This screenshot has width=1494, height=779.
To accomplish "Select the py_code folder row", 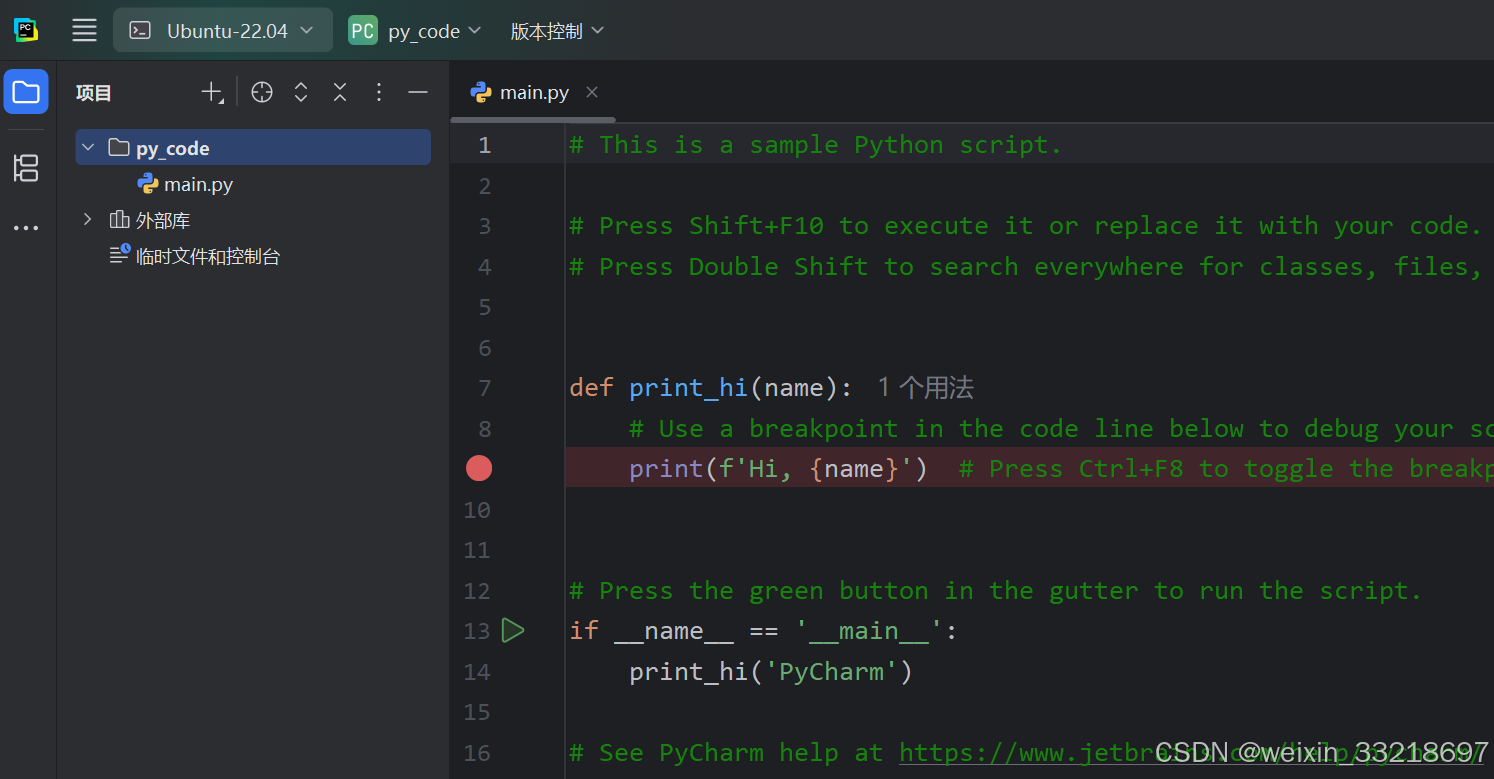I will (x=253, y=148).
